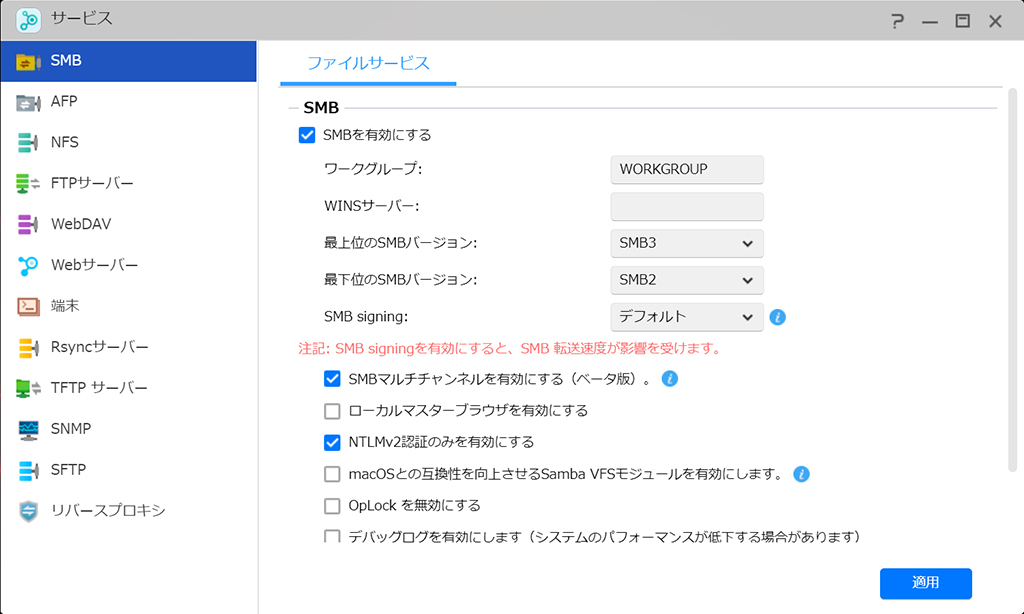Open the SNMP monitor icon
Viewport: 1024px width, 614px height.
tap(28, 430)
